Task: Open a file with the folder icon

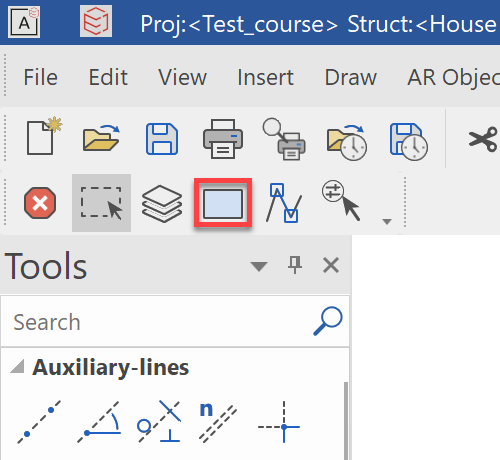Action: click(x=101, y=138)
